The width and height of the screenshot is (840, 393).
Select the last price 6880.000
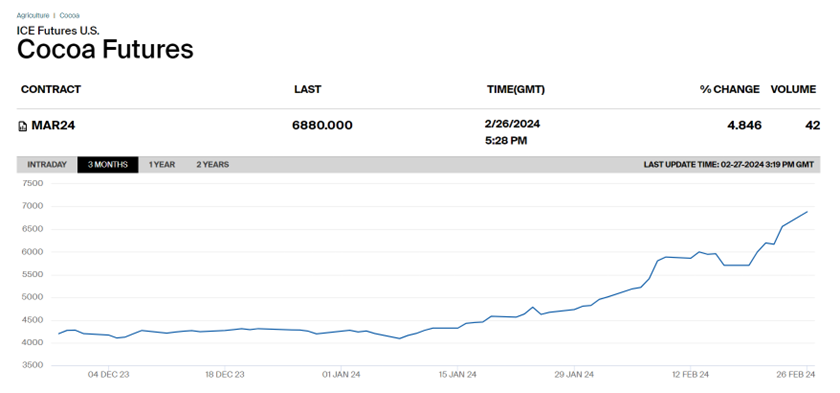[x=322, y=126]
